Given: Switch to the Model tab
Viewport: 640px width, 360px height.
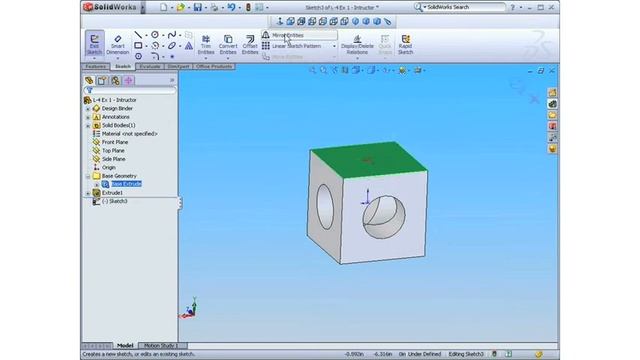Looking at the screenshot, I should point(125,346).
